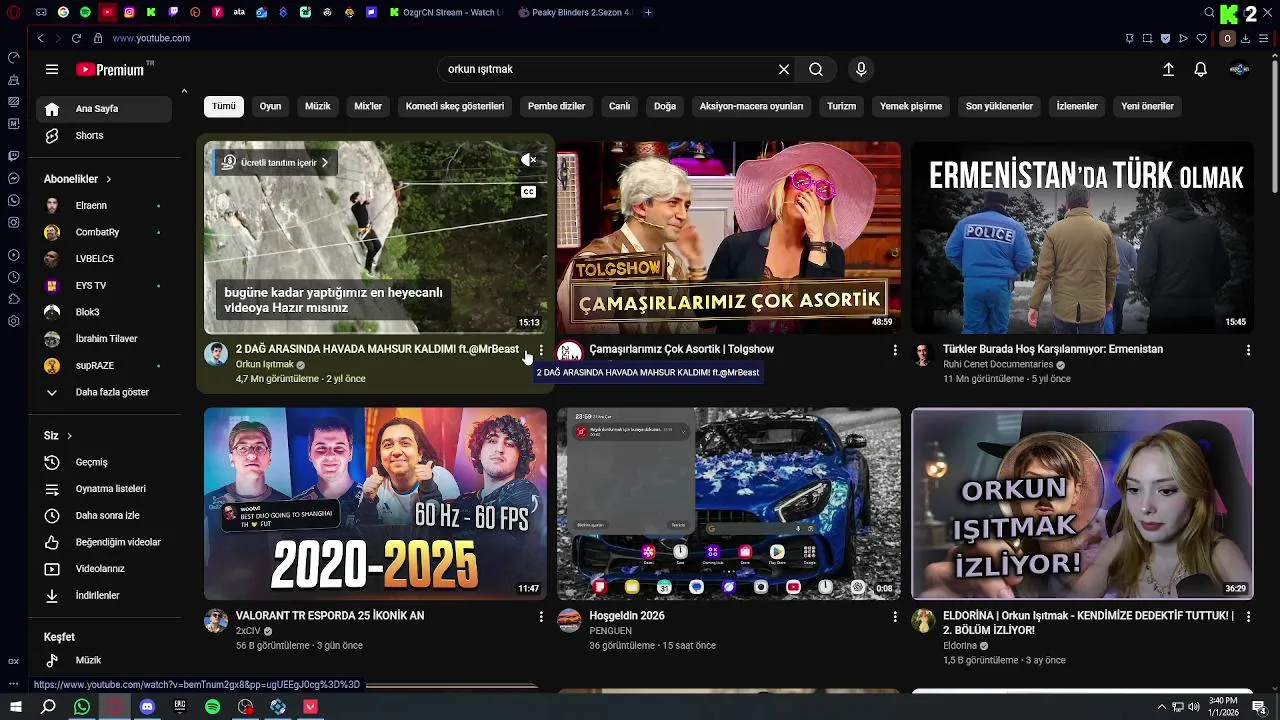Open options menu for 'Çamaşırlarımız Çok Asortik' video

(895, 350)
